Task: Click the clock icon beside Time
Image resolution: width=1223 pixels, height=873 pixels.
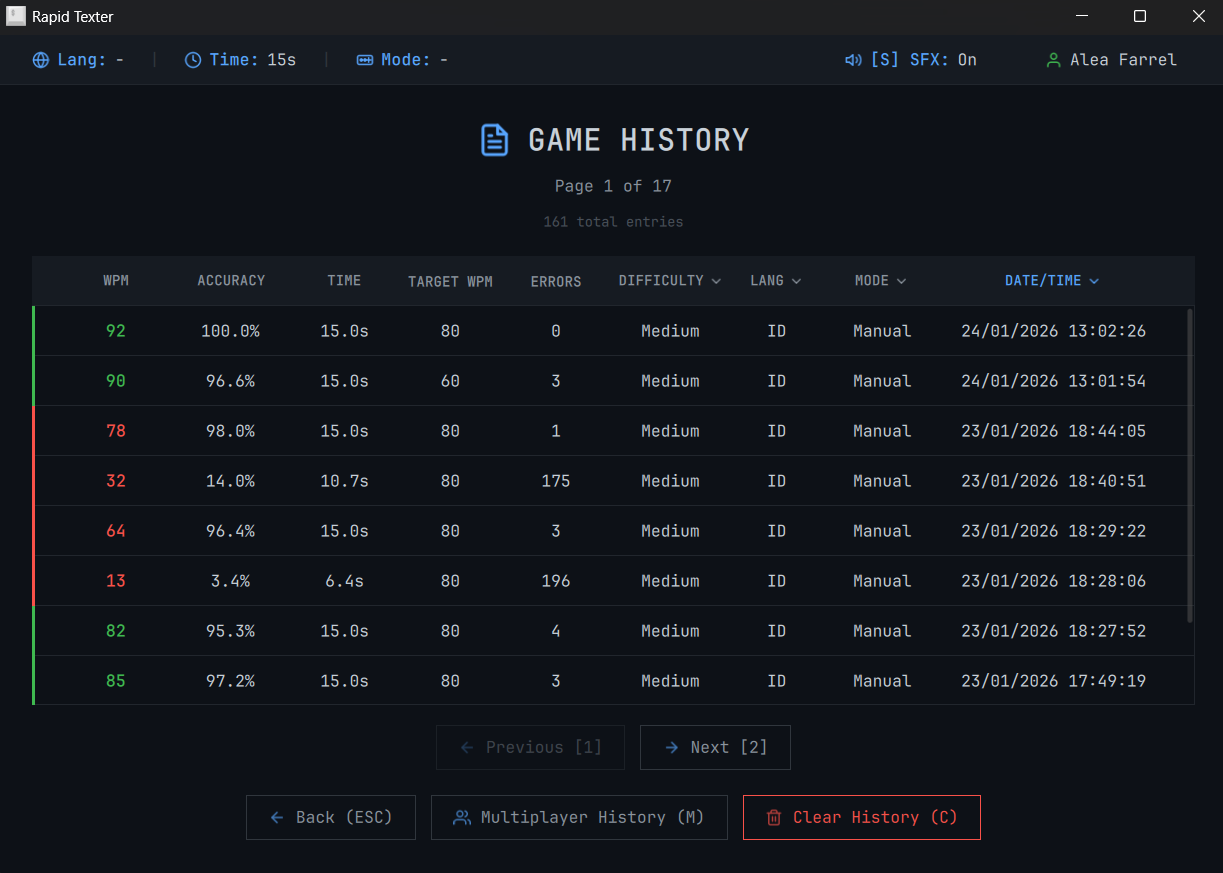Action: [193, 60]
